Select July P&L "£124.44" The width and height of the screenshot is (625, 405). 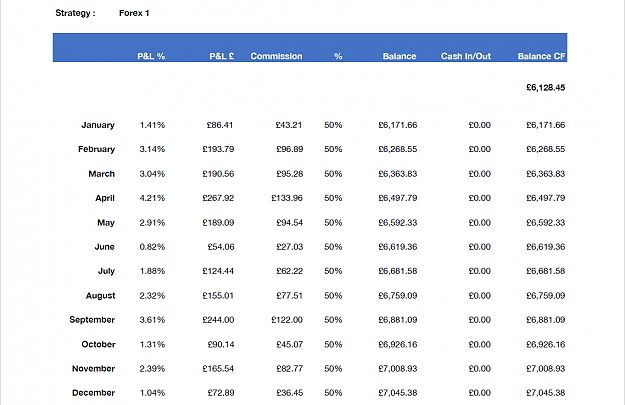[218, 271]
